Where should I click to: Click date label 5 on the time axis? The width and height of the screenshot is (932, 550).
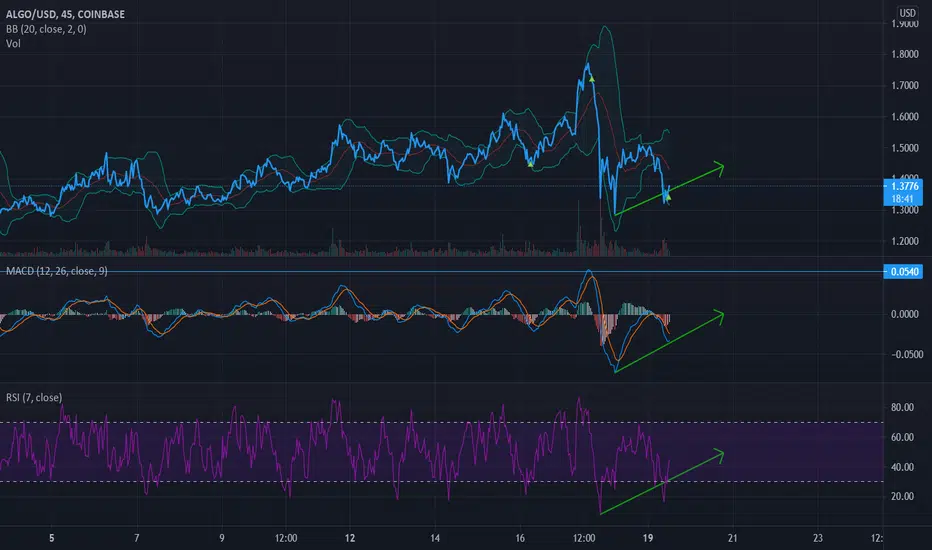pyautogui.click(x=52, y=538)
